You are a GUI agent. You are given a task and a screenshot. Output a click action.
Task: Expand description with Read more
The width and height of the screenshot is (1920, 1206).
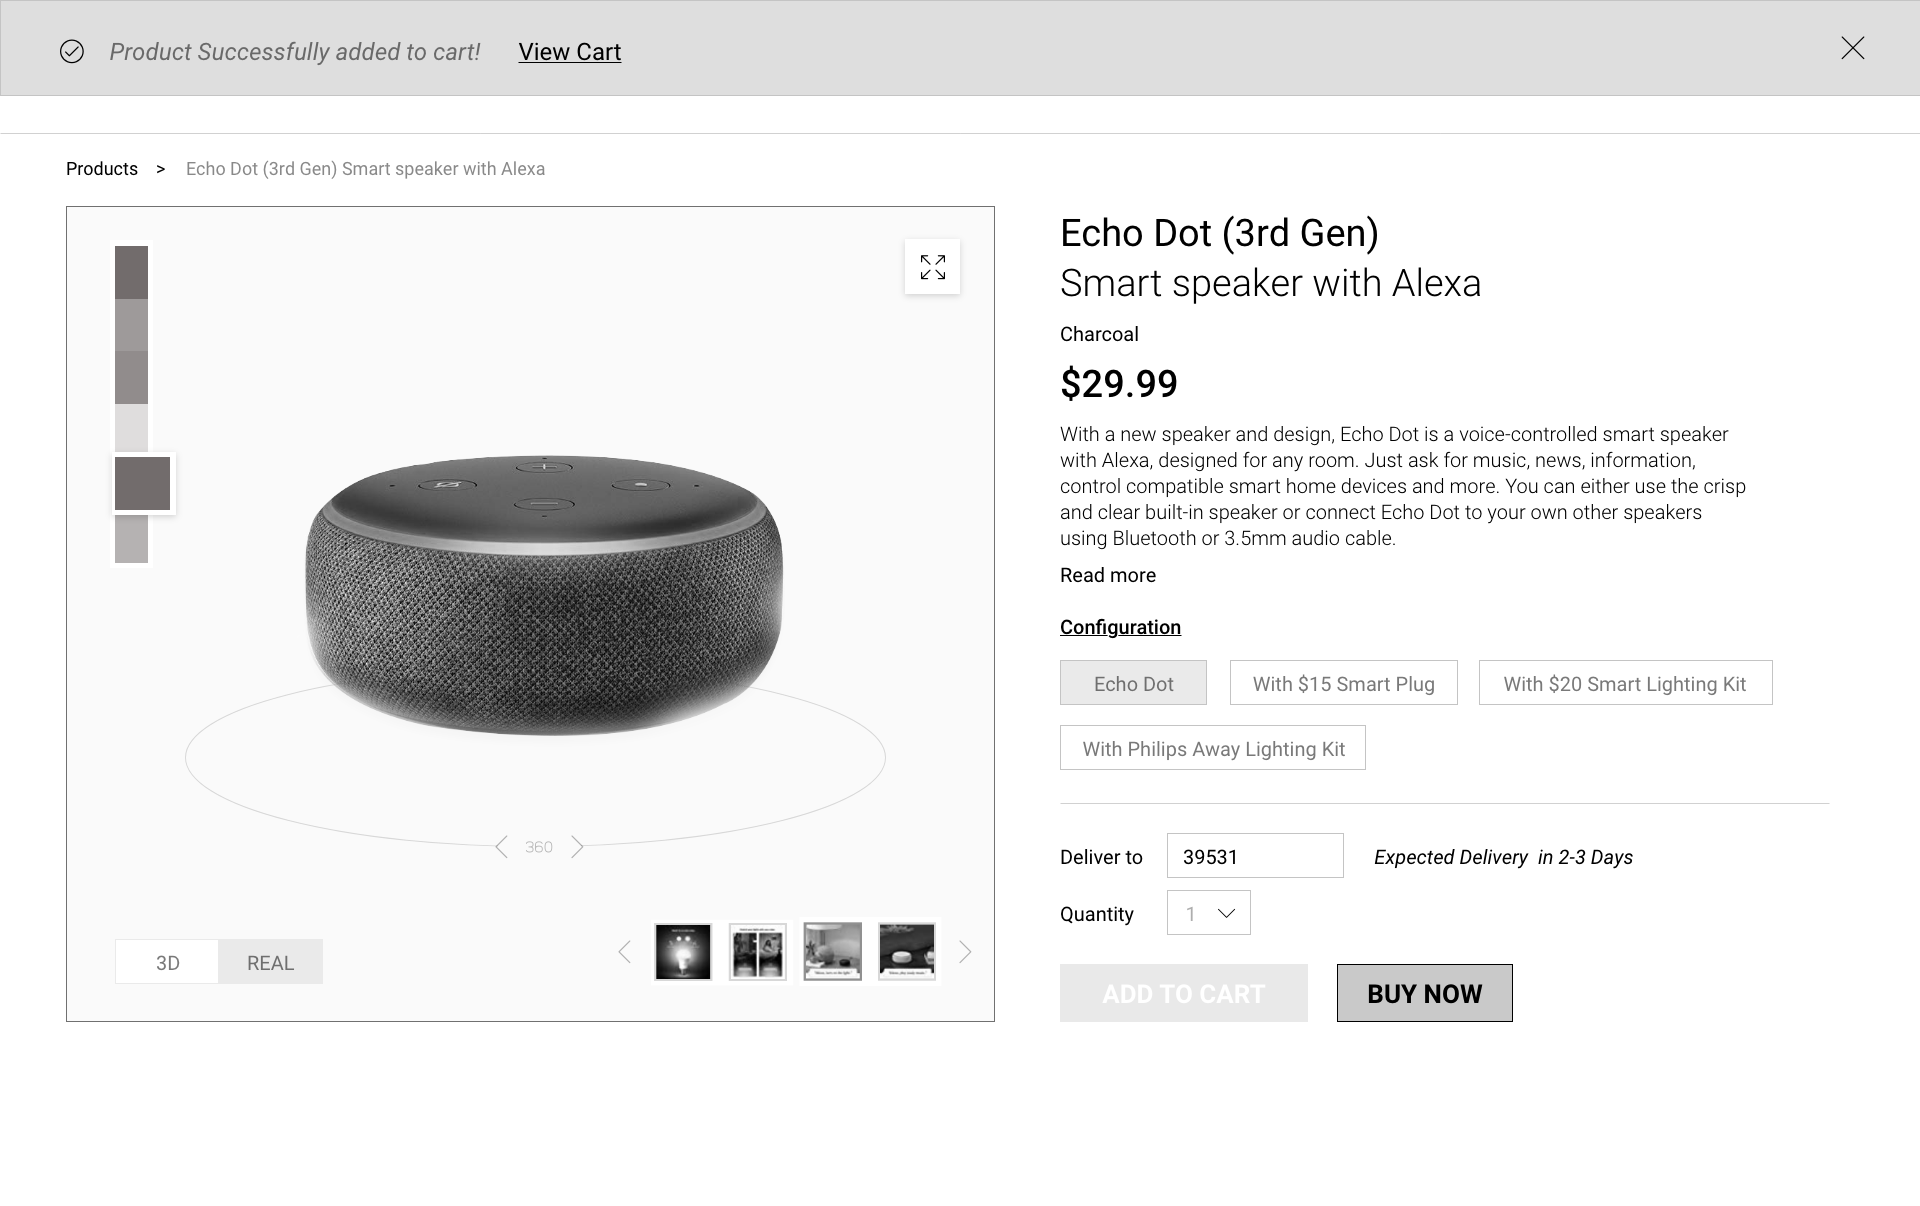(1107, 575)
